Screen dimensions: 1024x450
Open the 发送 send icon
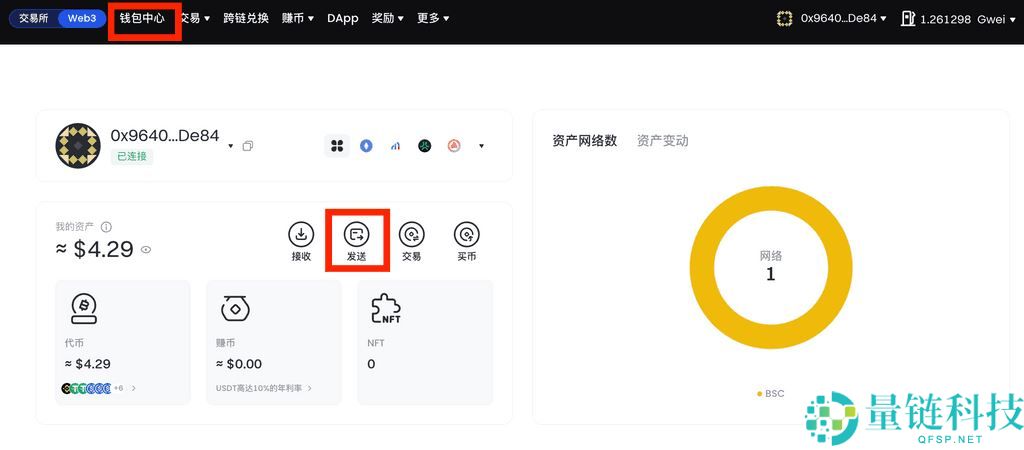pos(357,234)
